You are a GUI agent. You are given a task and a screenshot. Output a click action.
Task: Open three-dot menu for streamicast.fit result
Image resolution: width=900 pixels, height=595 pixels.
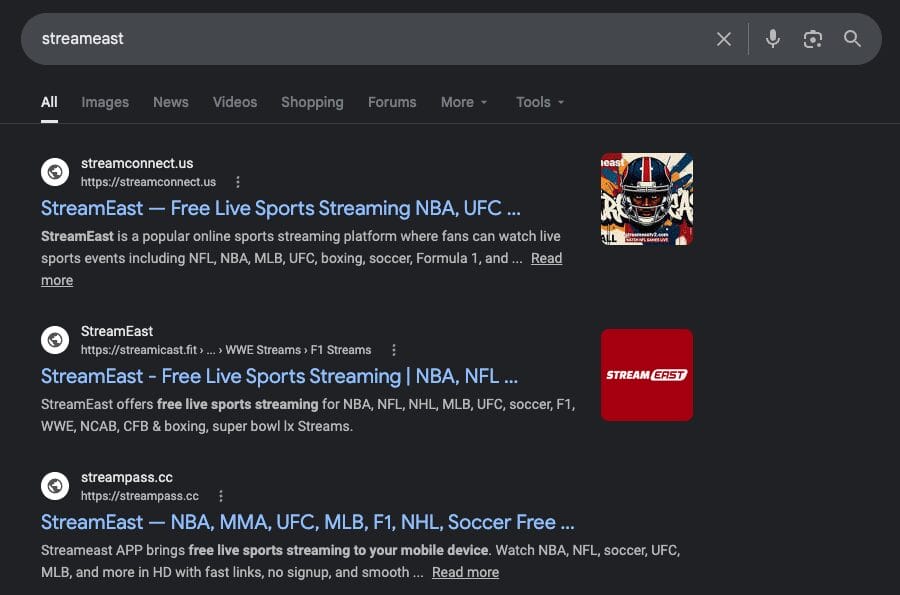click(x=394, y=350)
